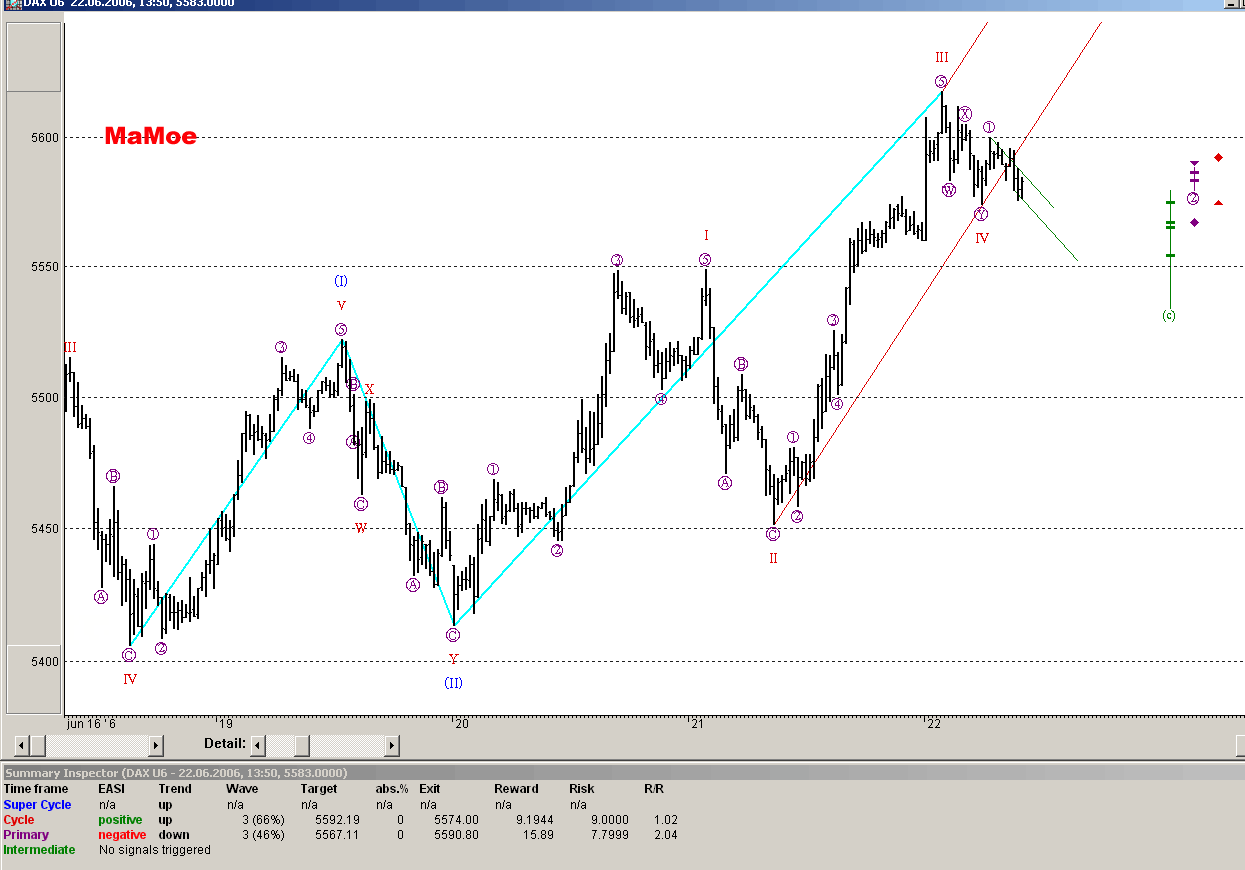Click the green (c) projection label
Image resolution: width=1245 pixels, height=870 pixels.
coord(1169,315)
